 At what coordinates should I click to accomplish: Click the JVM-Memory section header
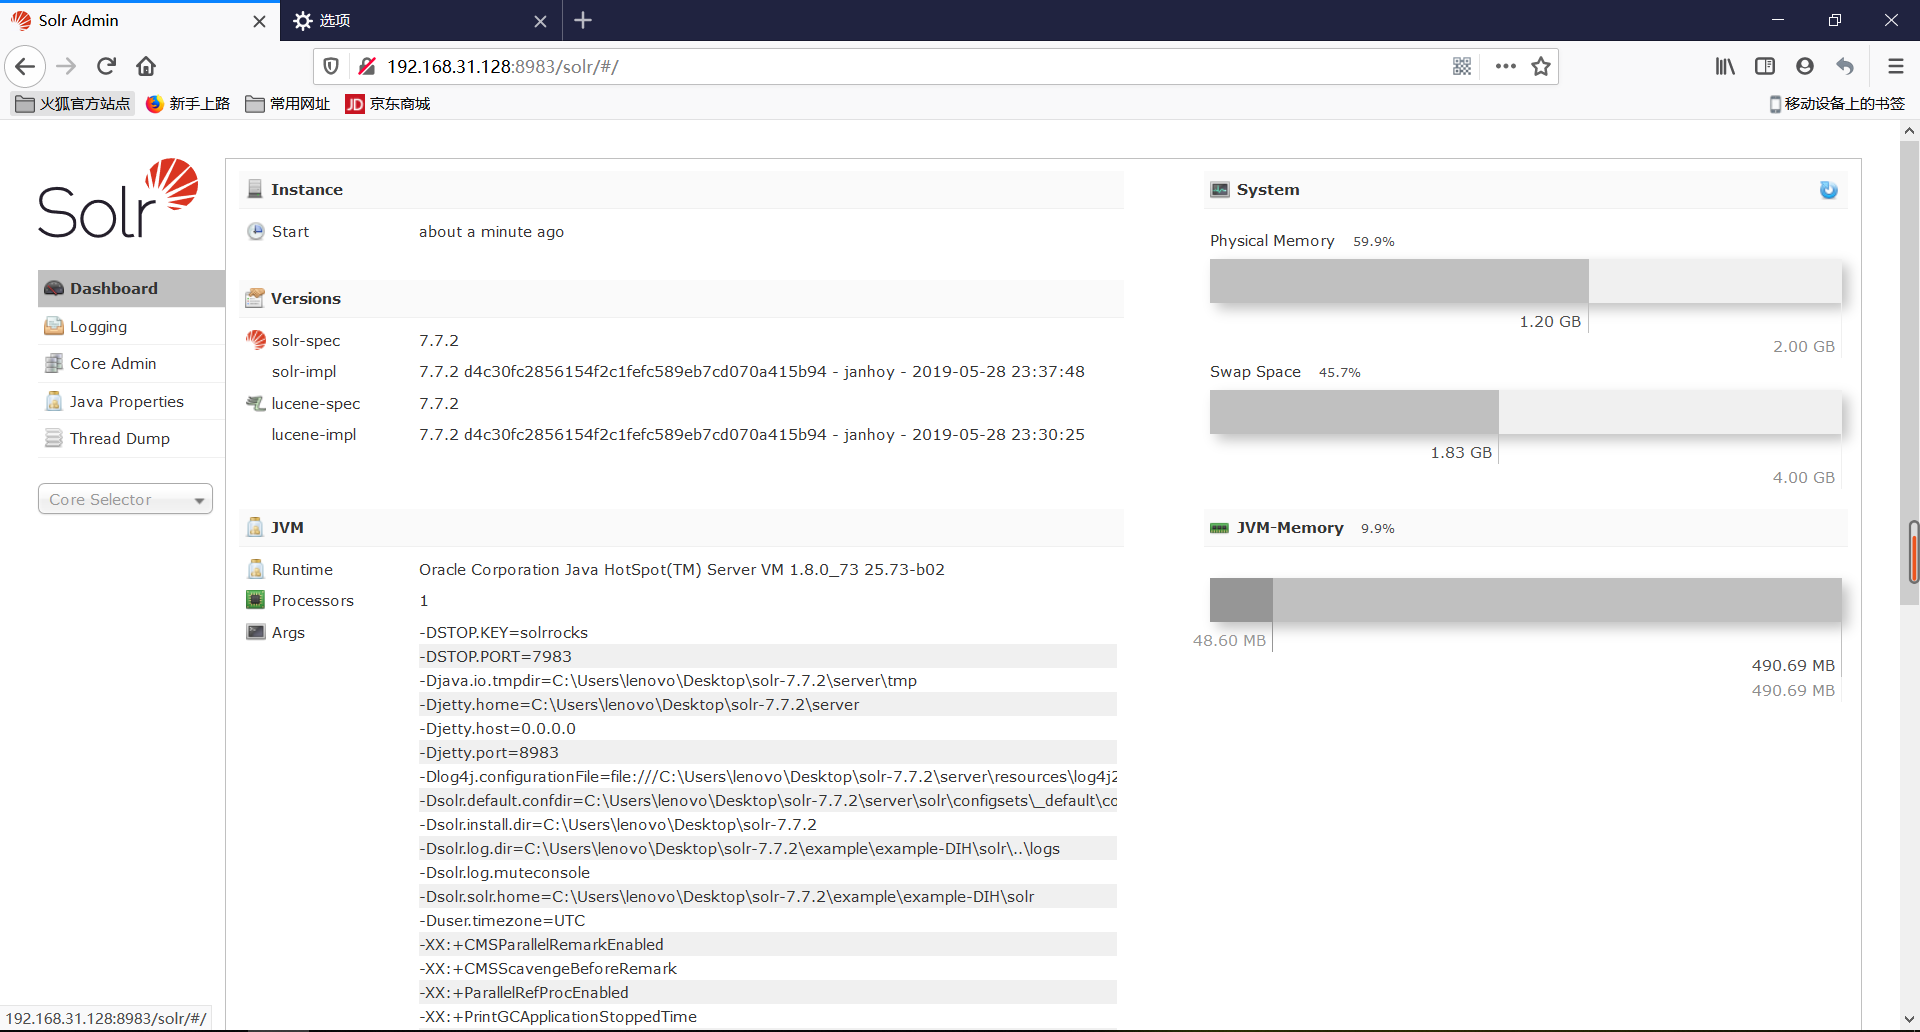click(1526, 527)
